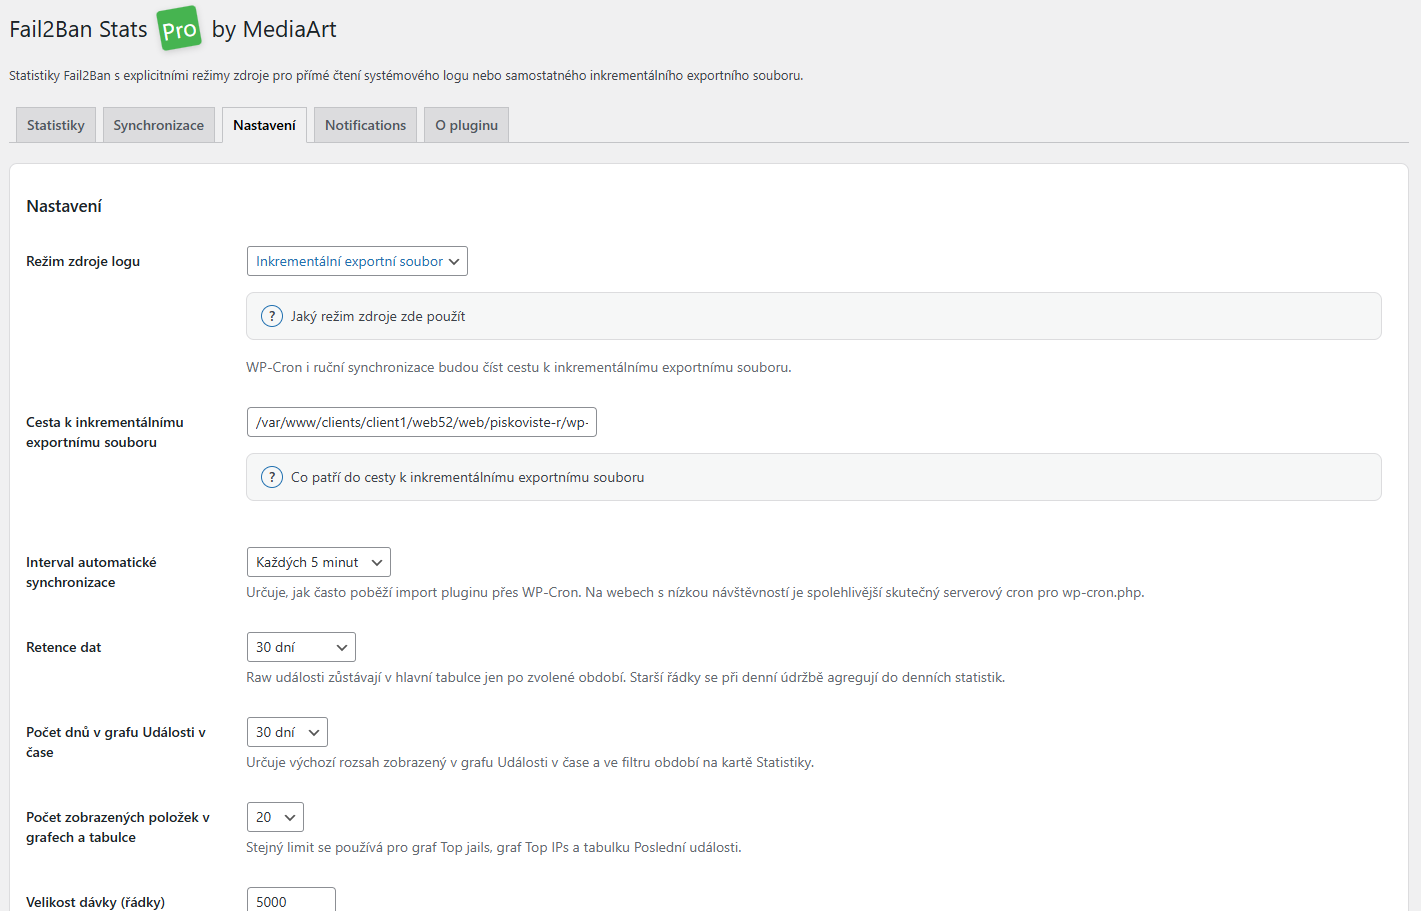This screenshot has width=1421, height=911.
Task: Click the green Pro badge logo
Action: pyautogui.click(x=179, y=29)
